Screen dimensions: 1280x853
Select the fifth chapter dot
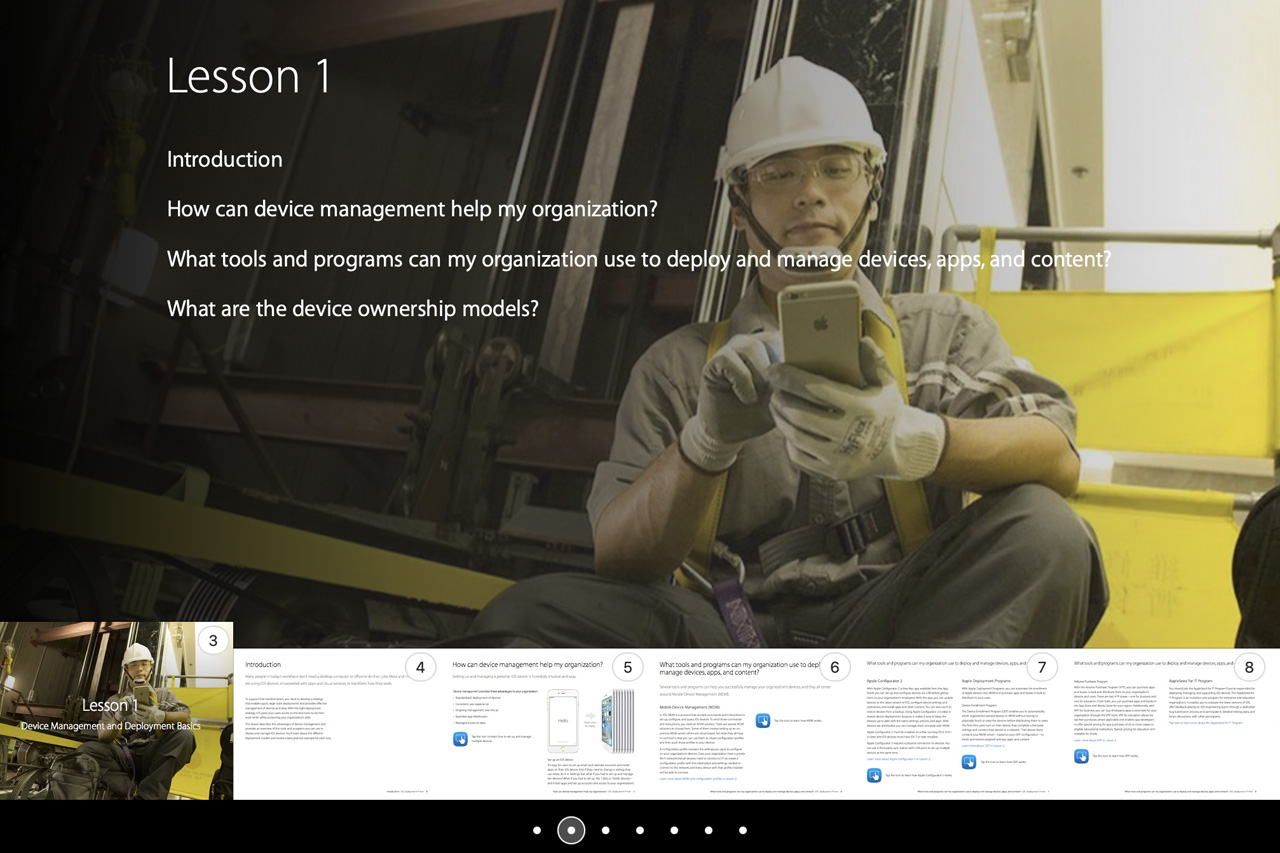click(674, 830)
